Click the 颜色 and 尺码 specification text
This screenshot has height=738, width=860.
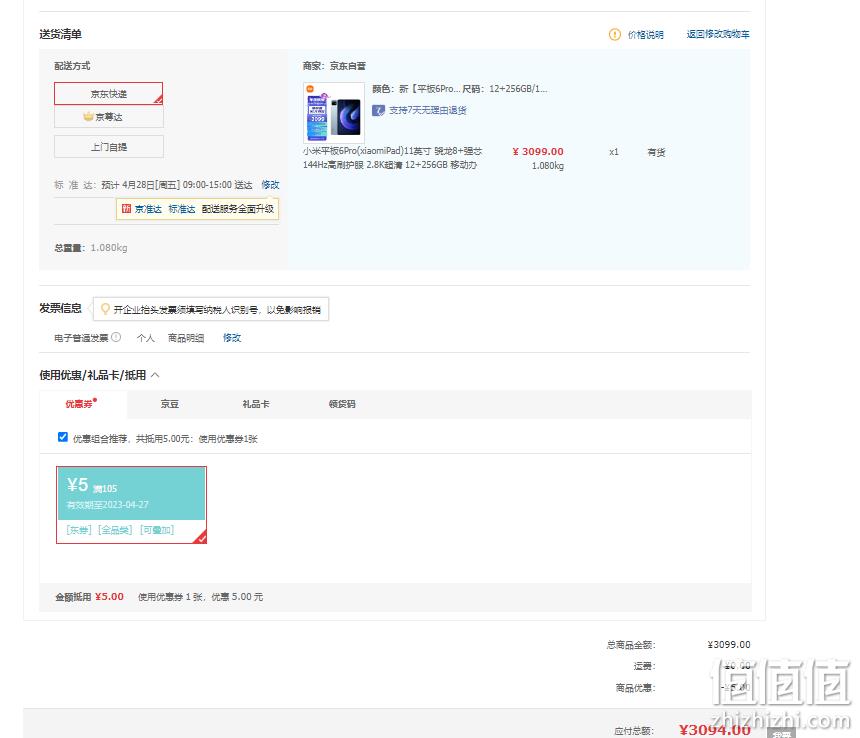pyautogui.click(x=460, y=89)
